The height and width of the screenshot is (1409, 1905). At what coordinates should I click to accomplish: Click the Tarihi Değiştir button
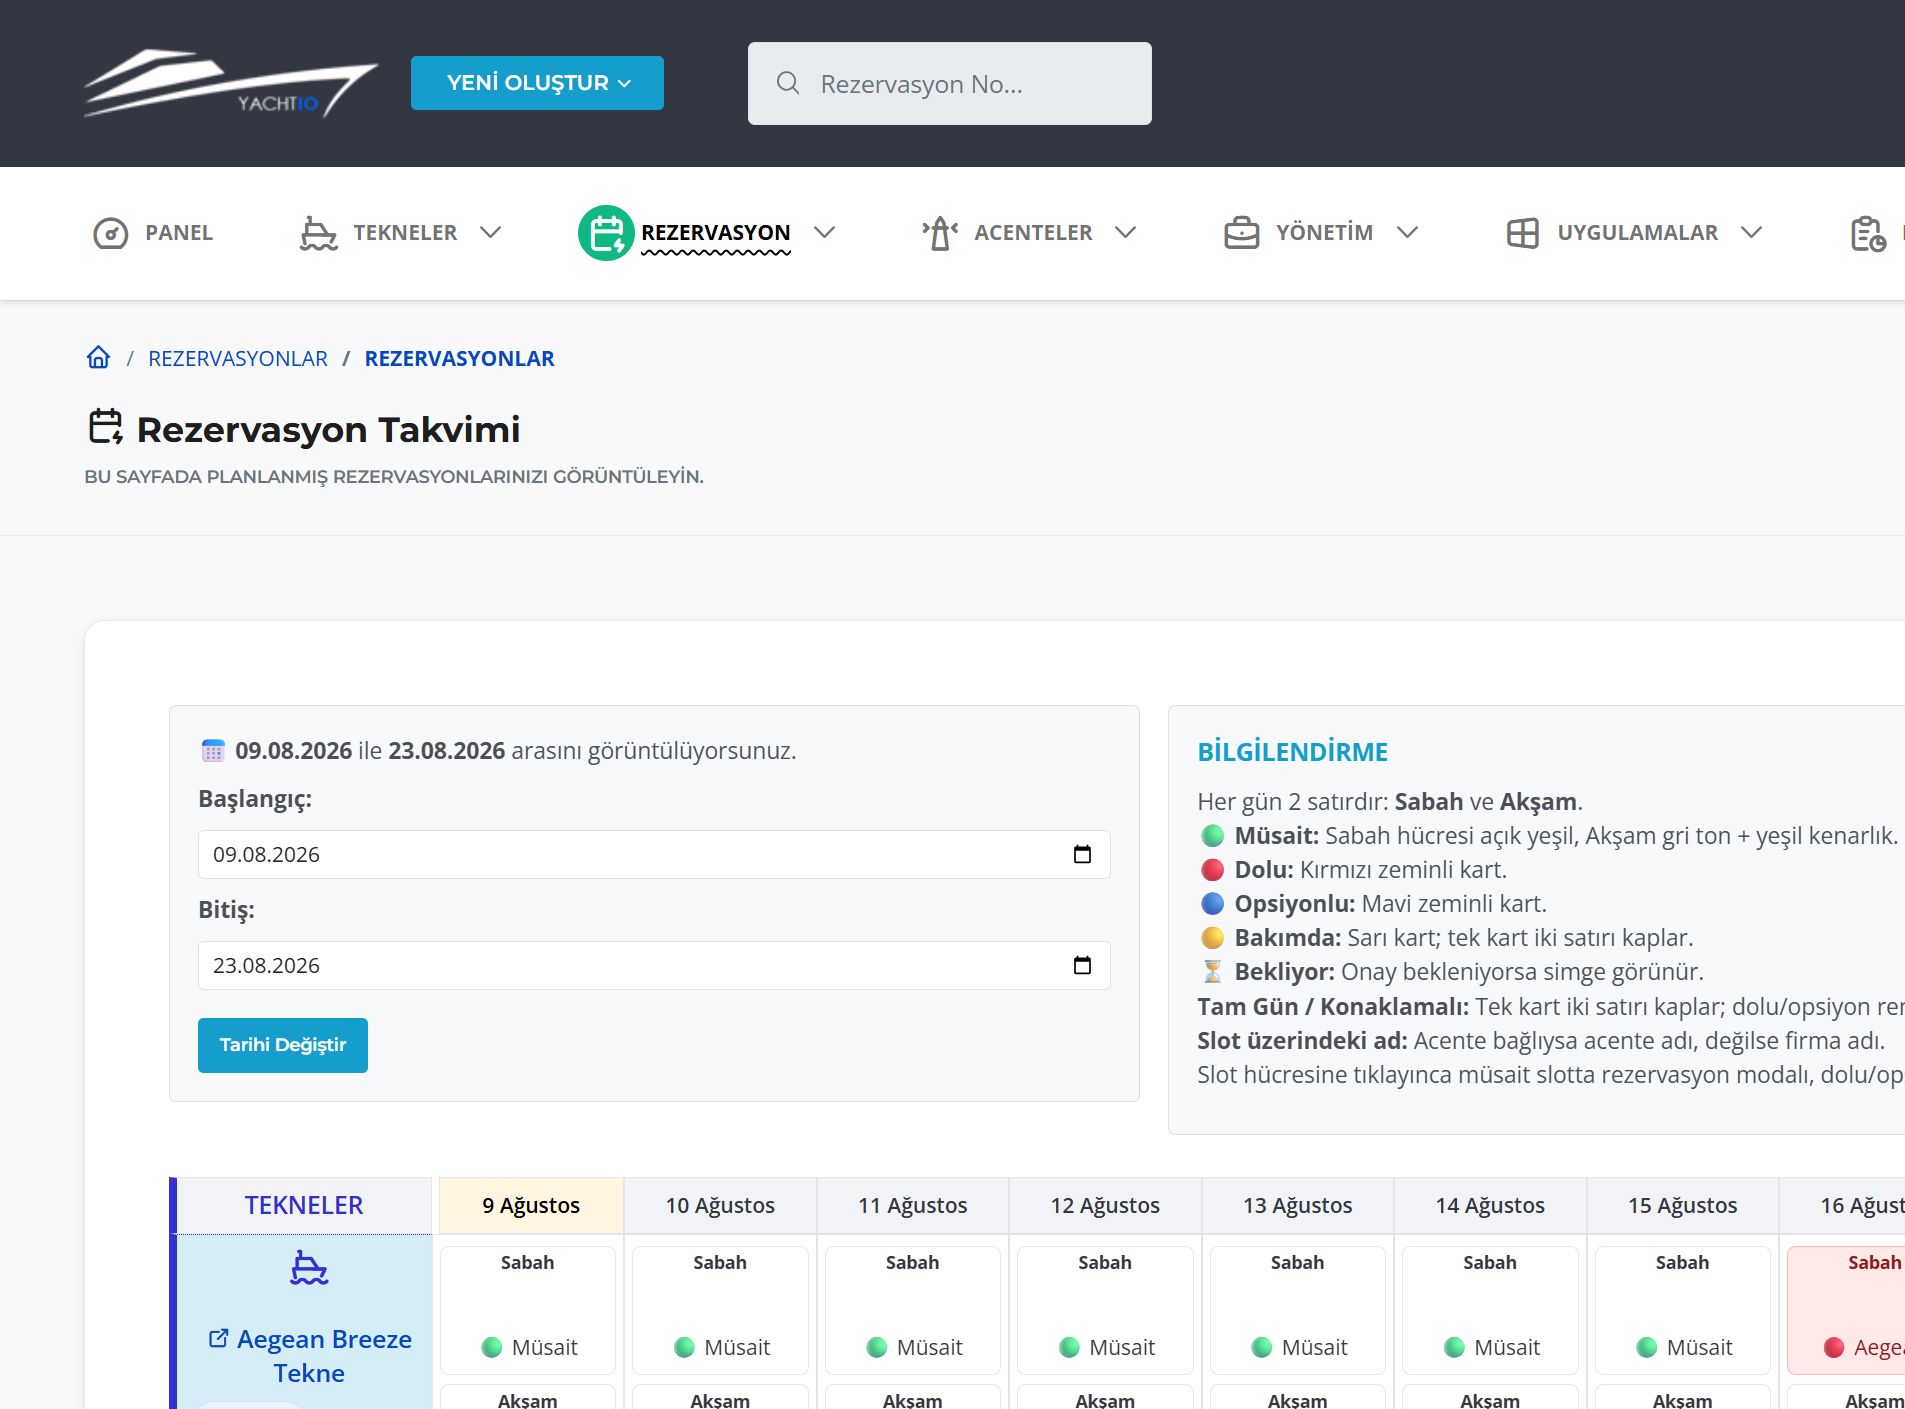283,1045
